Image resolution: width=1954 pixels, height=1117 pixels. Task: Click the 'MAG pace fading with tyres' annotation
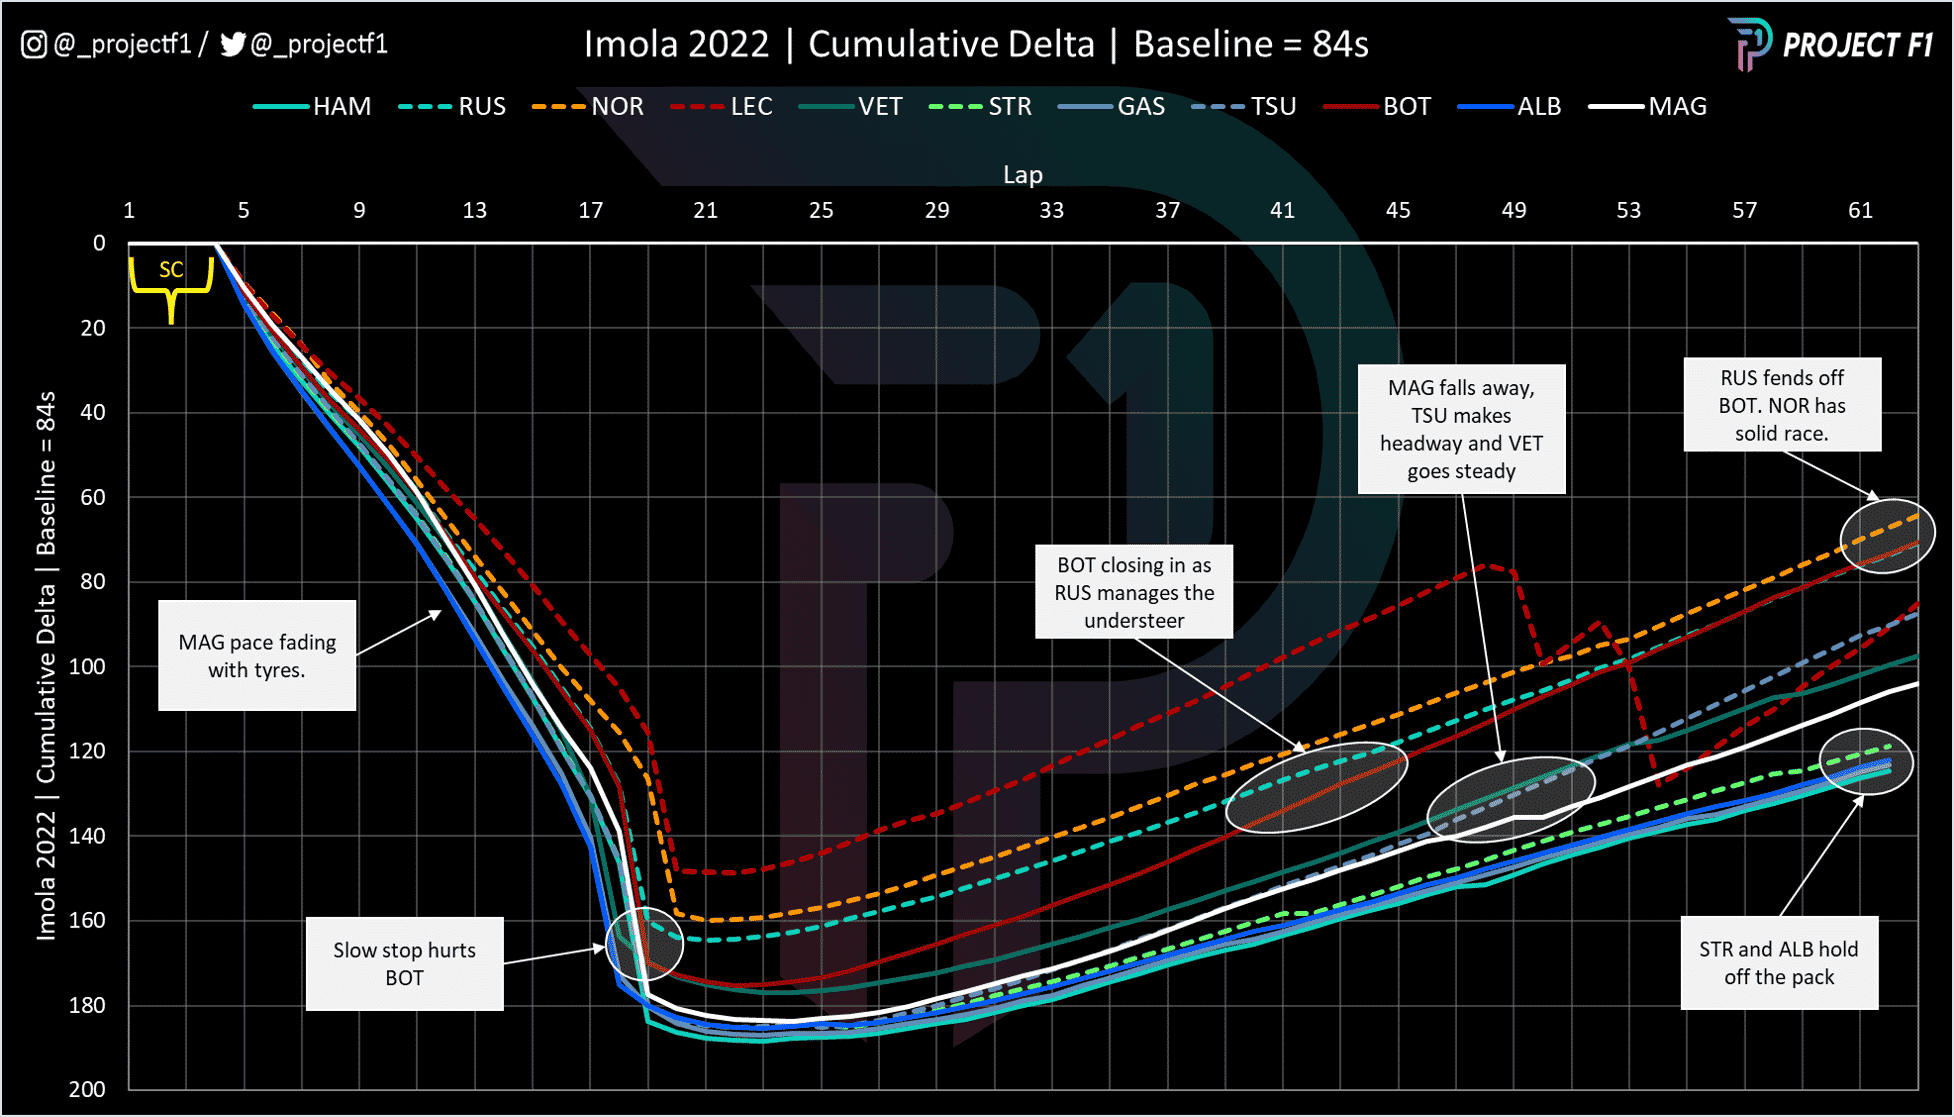(257, 656)
